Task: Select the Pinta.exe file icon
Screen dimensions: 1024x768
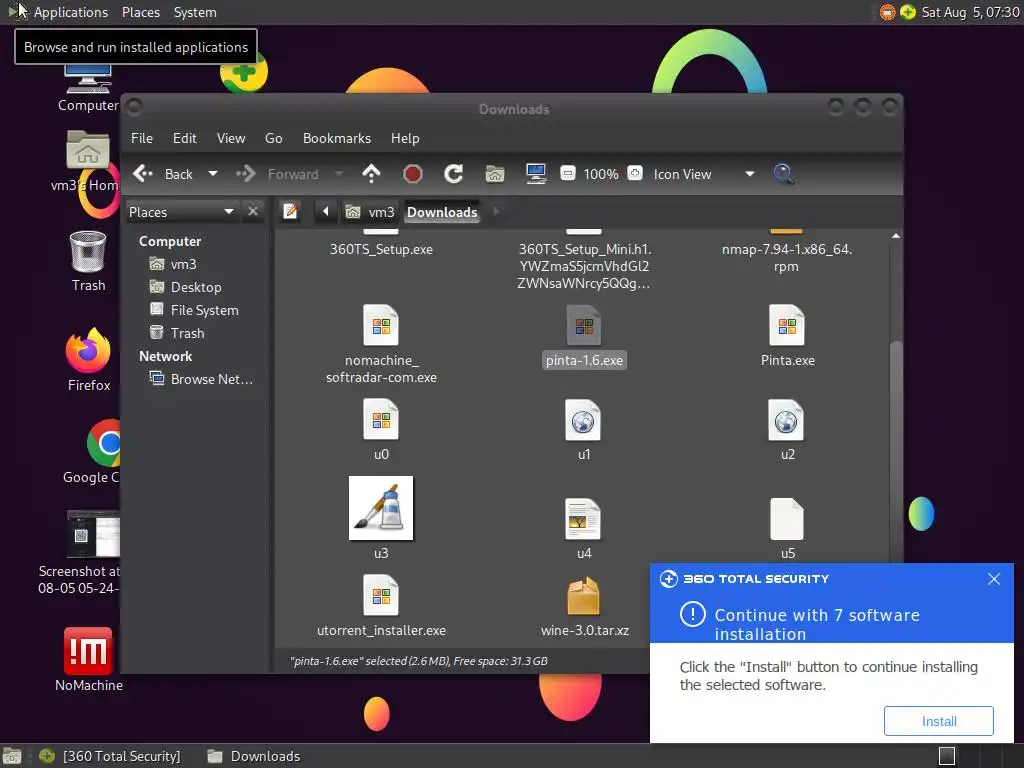Action: [787, 325]
